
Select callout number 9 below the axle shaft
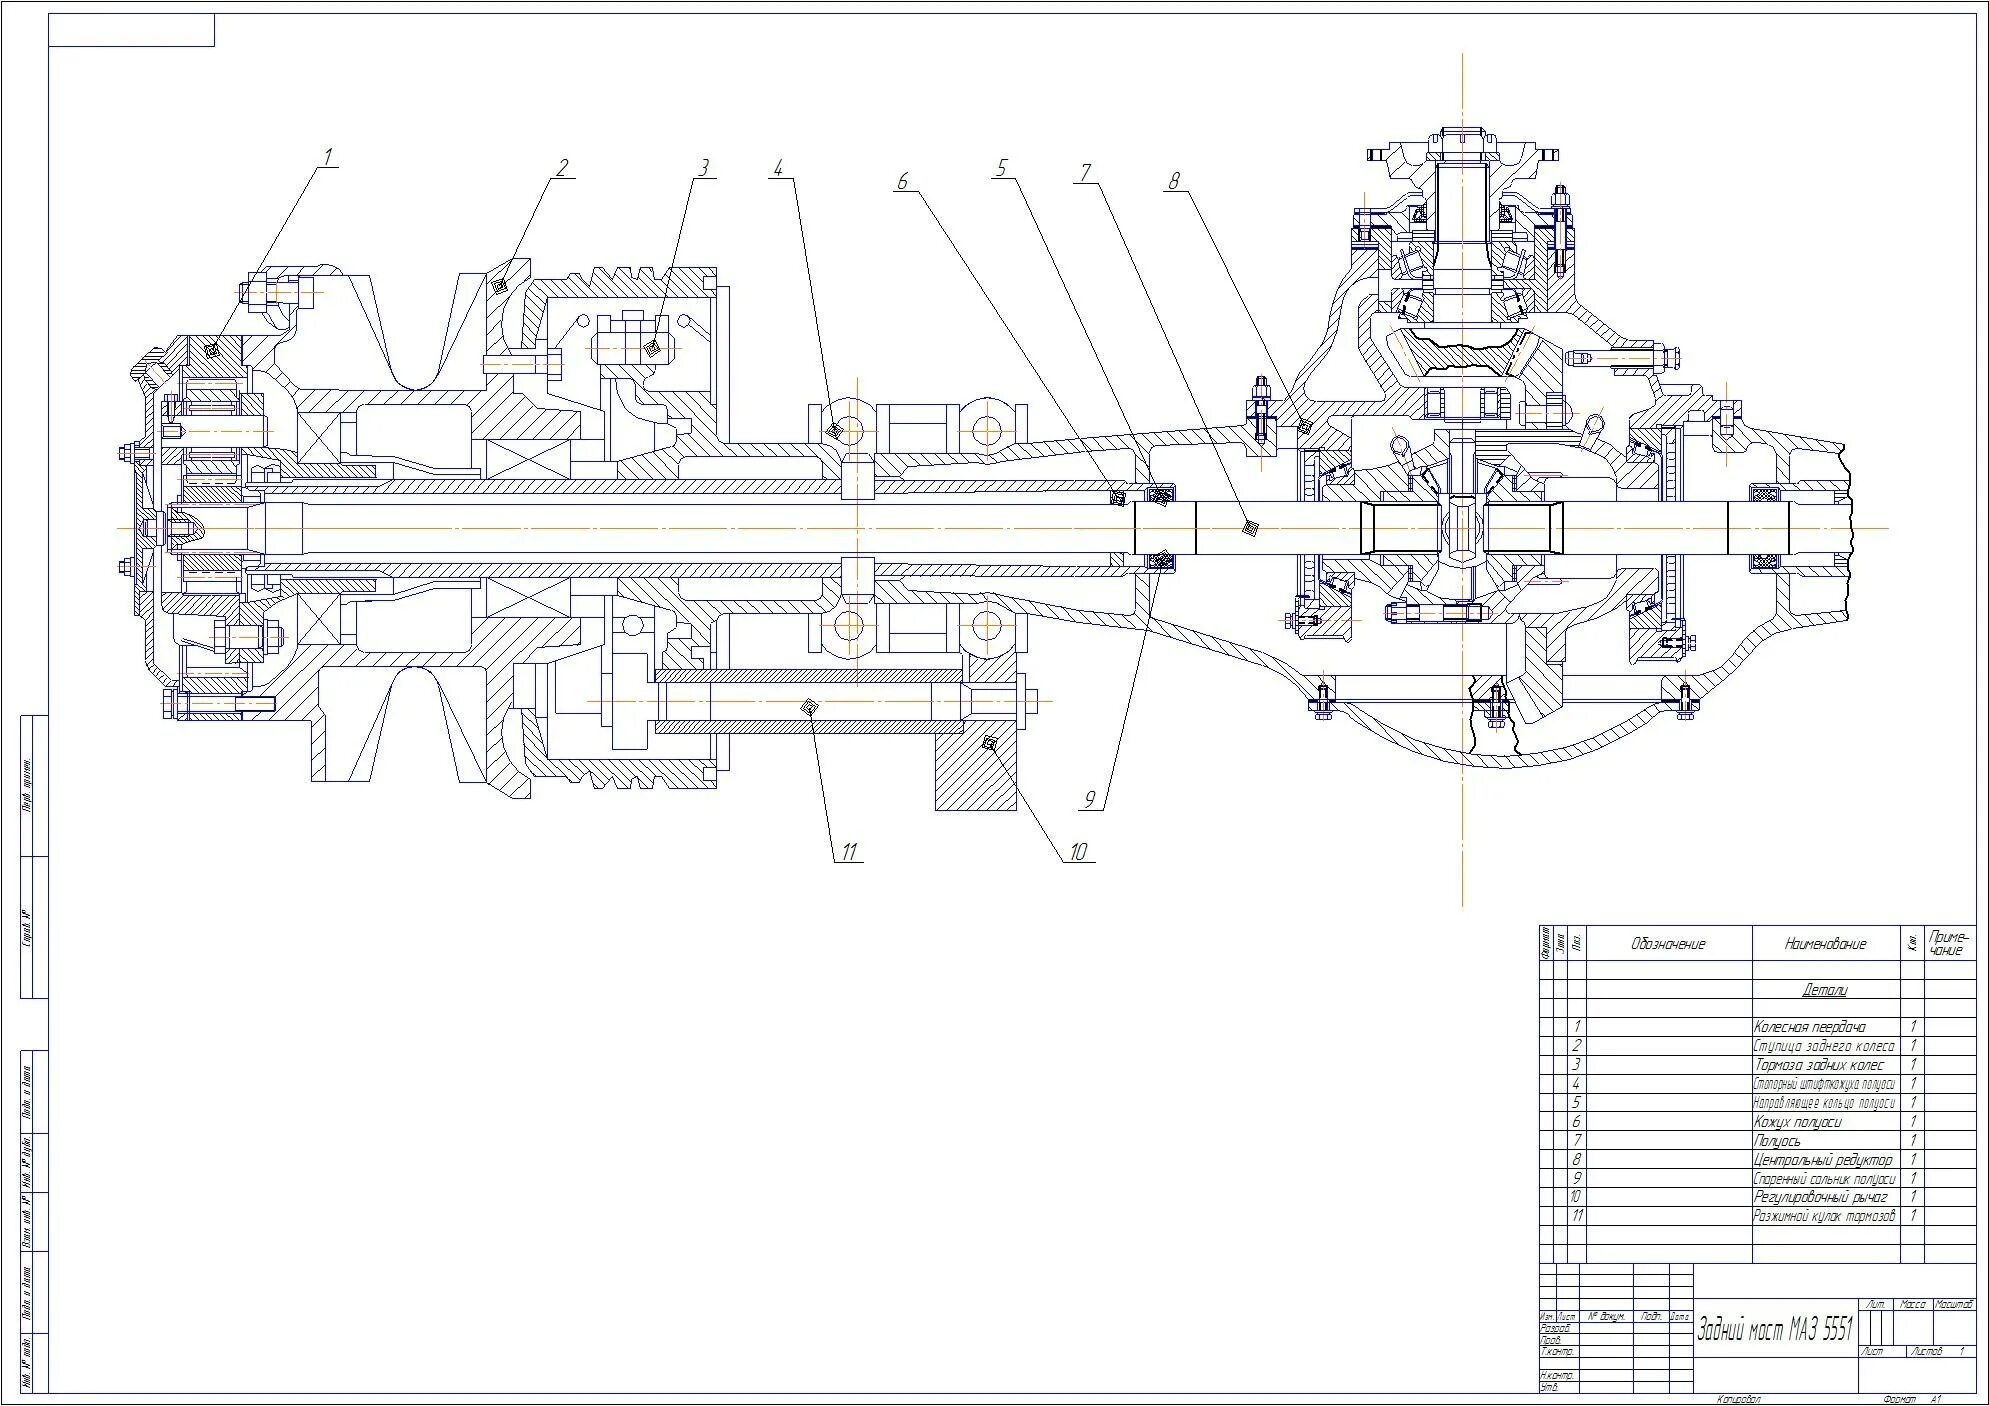[1091, 799]
